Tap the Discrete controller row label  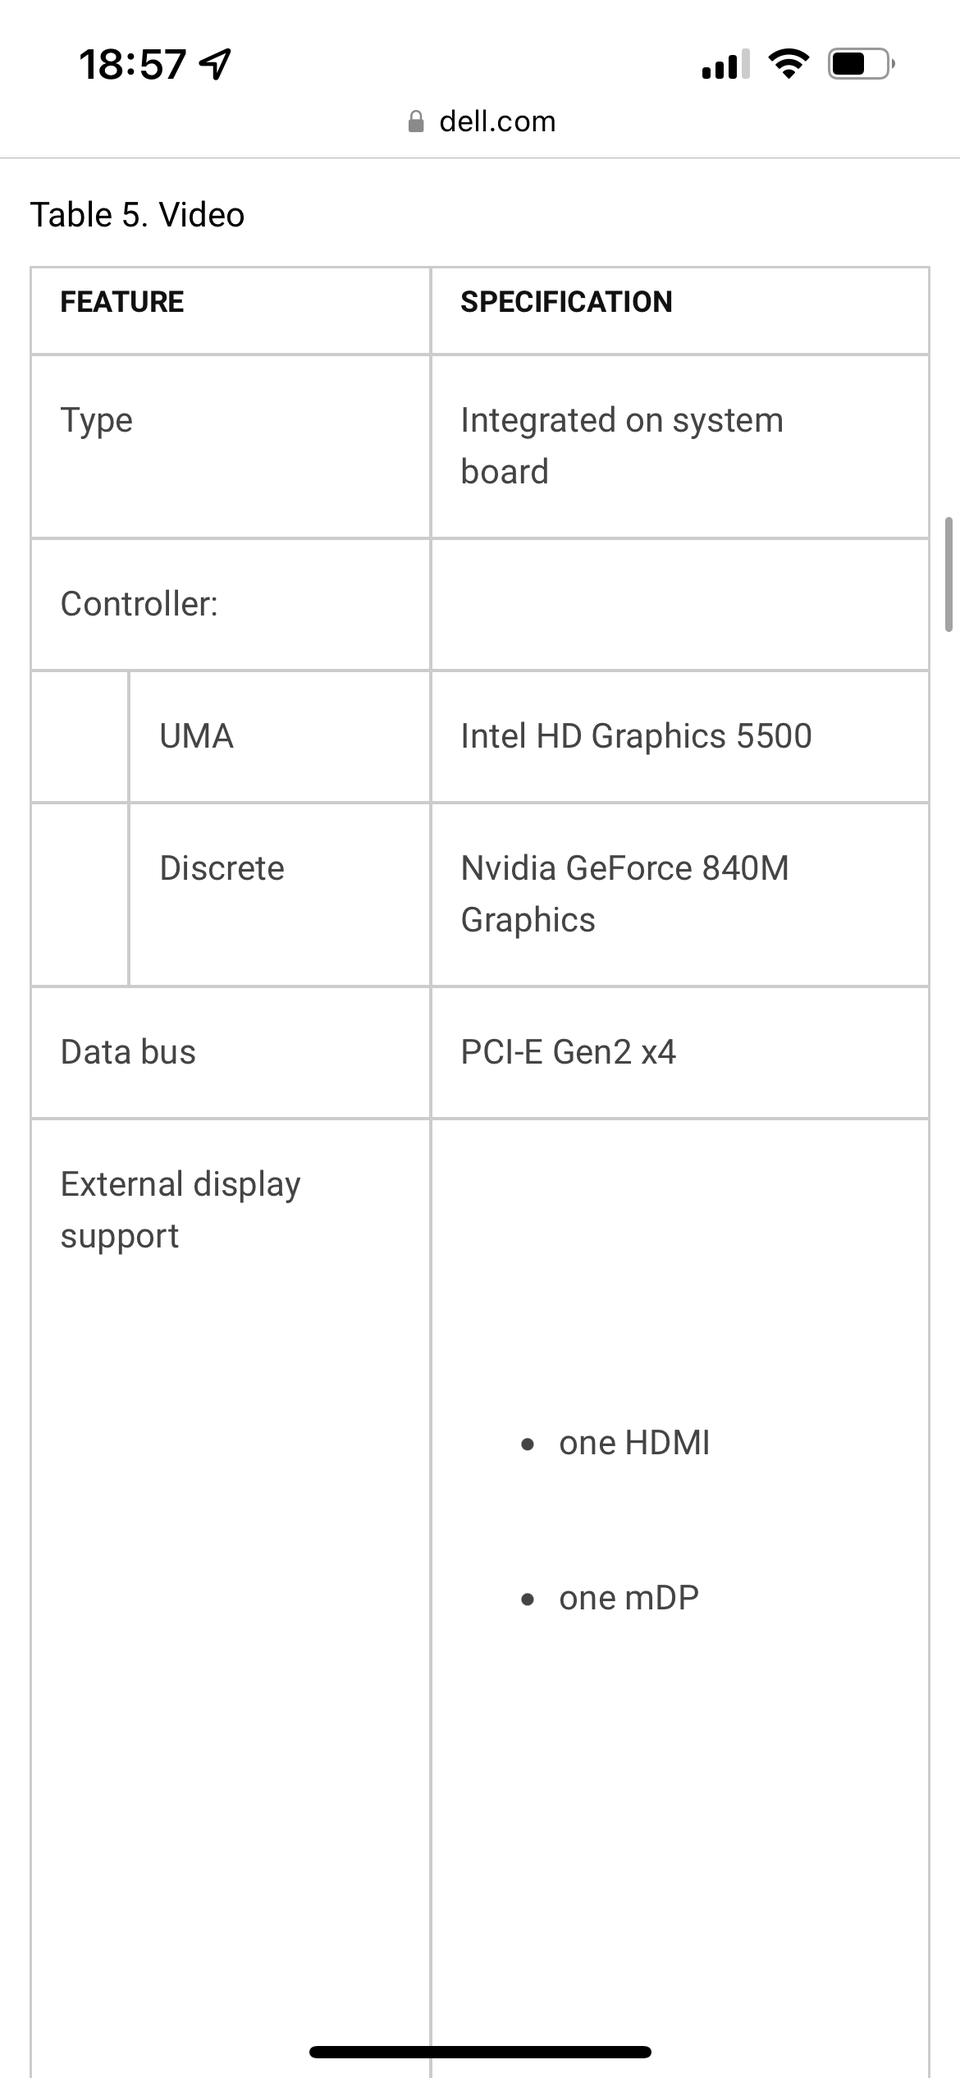222,868
